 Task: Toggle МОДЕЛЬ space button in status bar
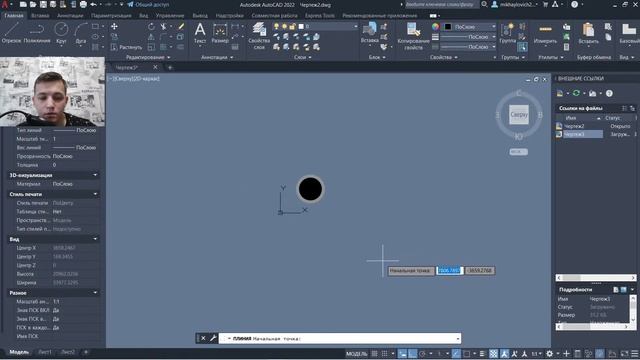point(357,353)
